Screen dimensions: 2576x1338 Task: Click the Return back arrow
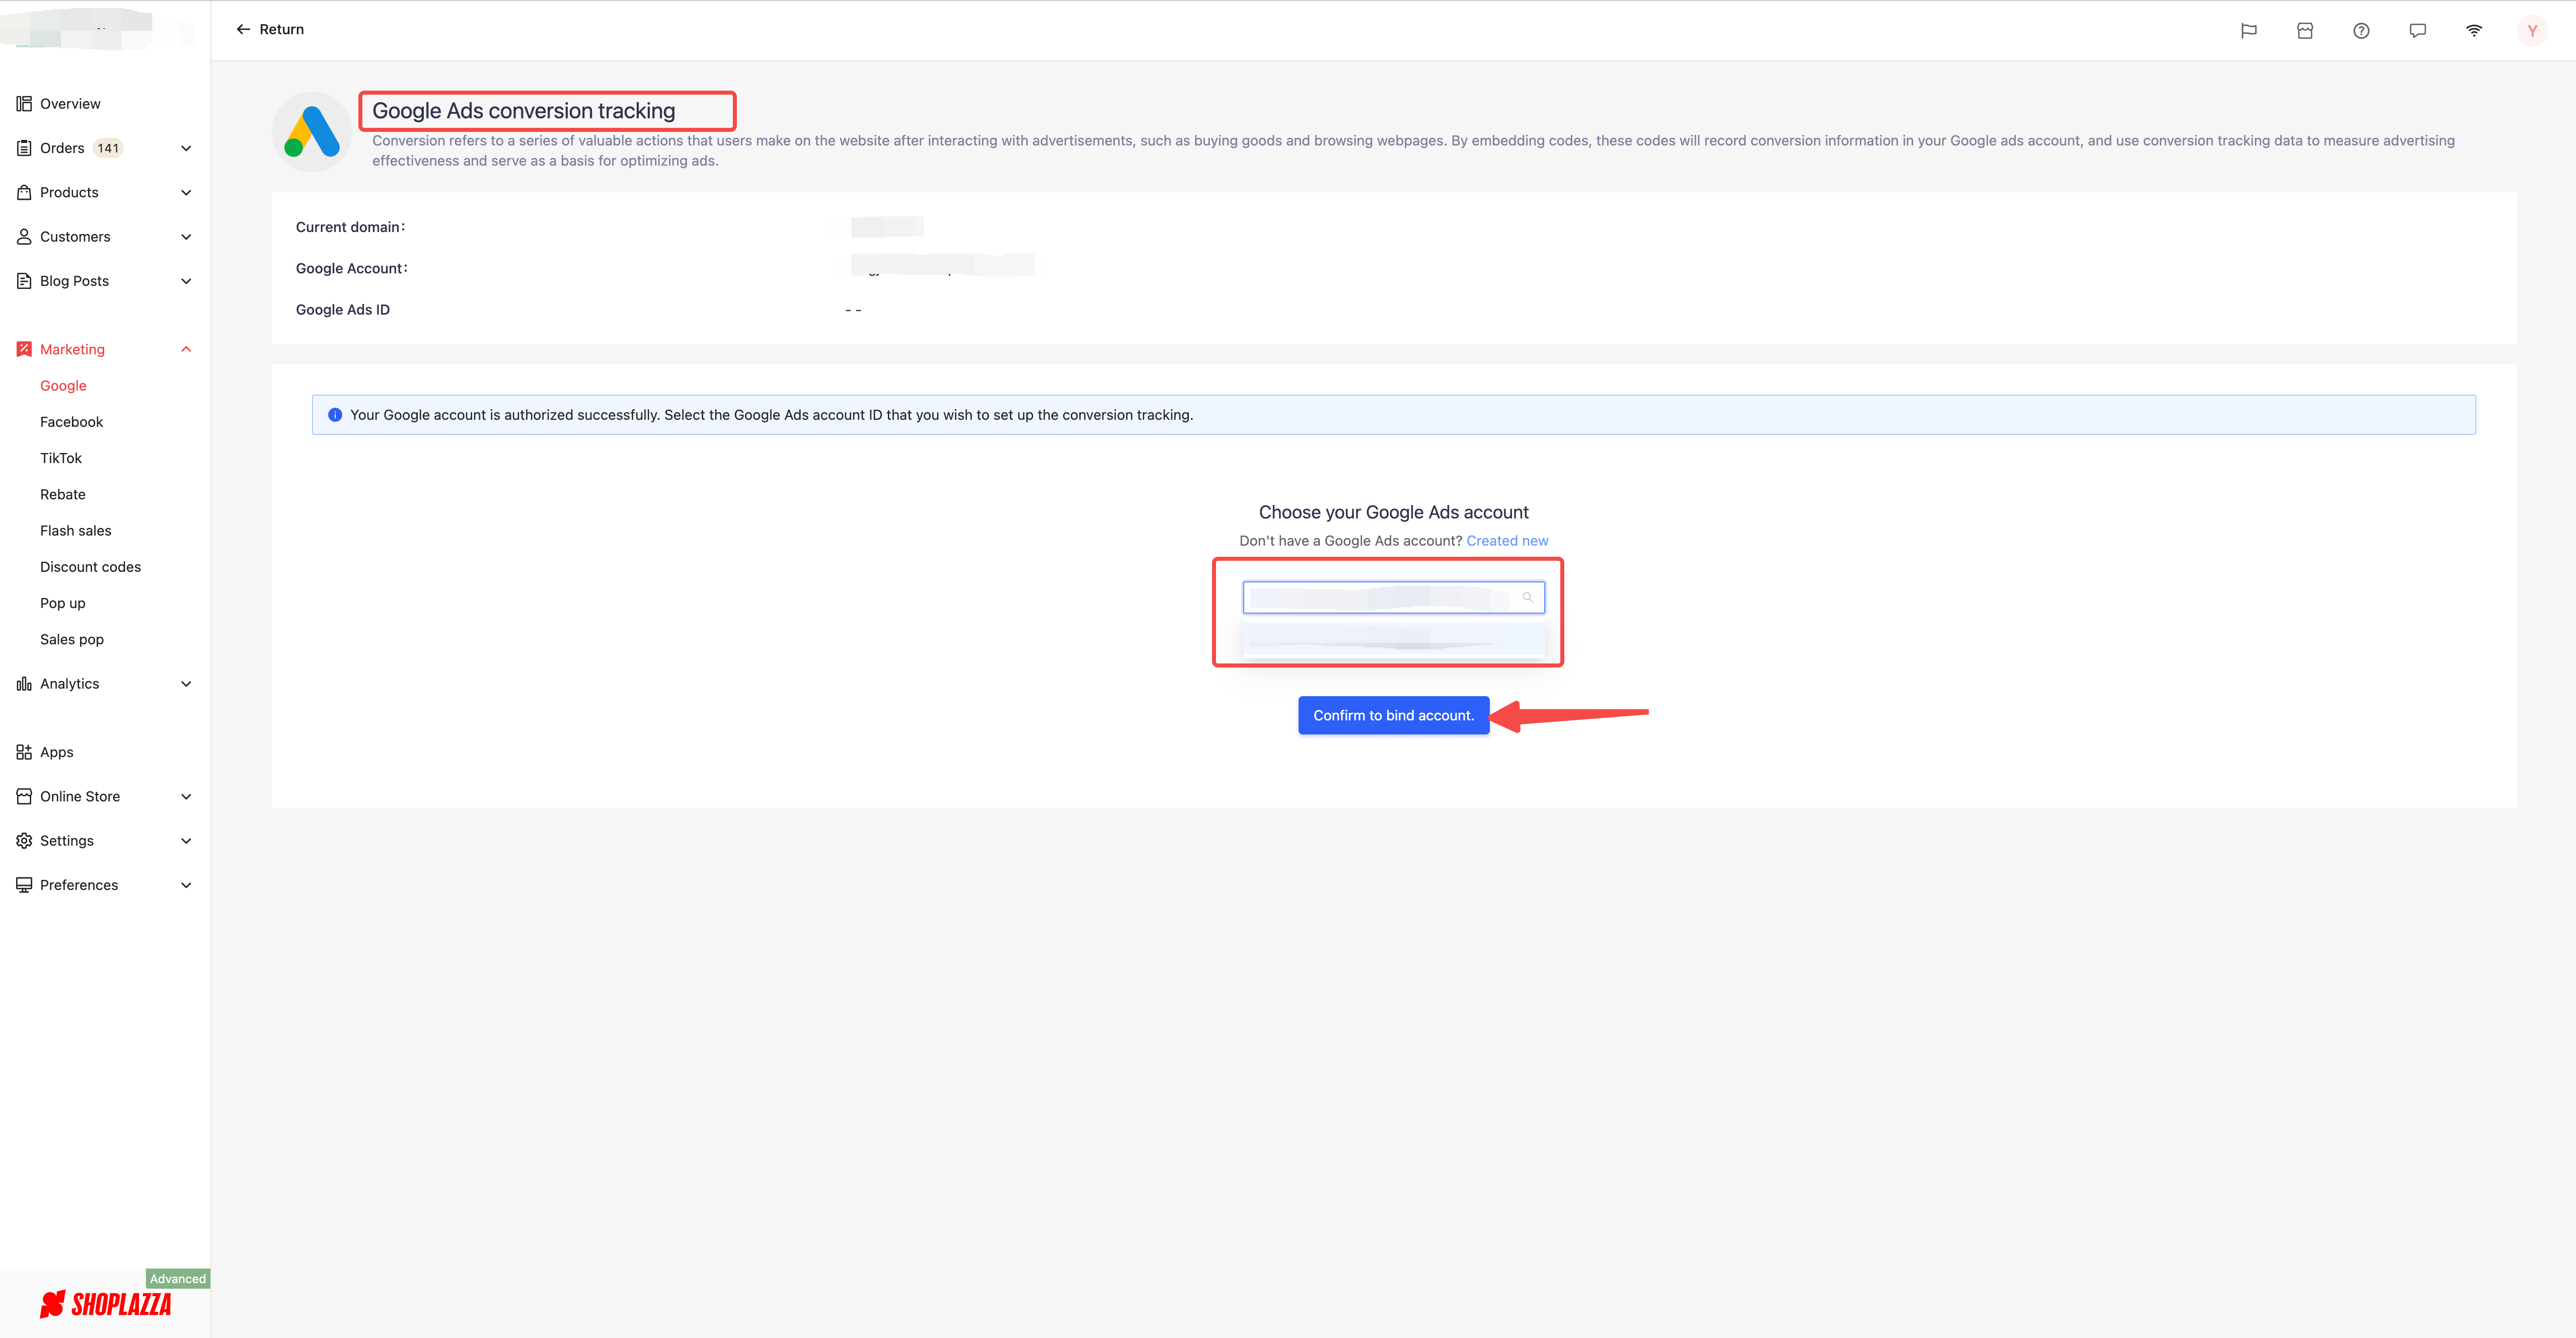tap(243, 30)
